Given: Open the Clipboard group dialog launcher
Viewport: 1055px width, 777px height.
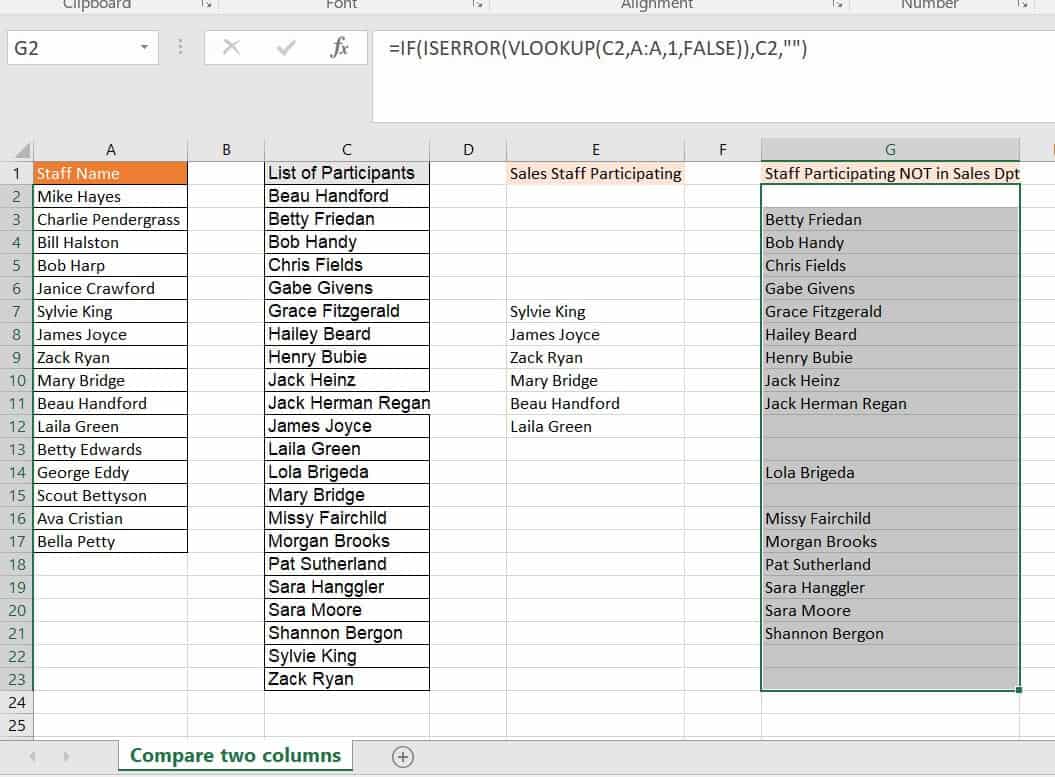Looking at the screenshot, I should coord(205,5).
